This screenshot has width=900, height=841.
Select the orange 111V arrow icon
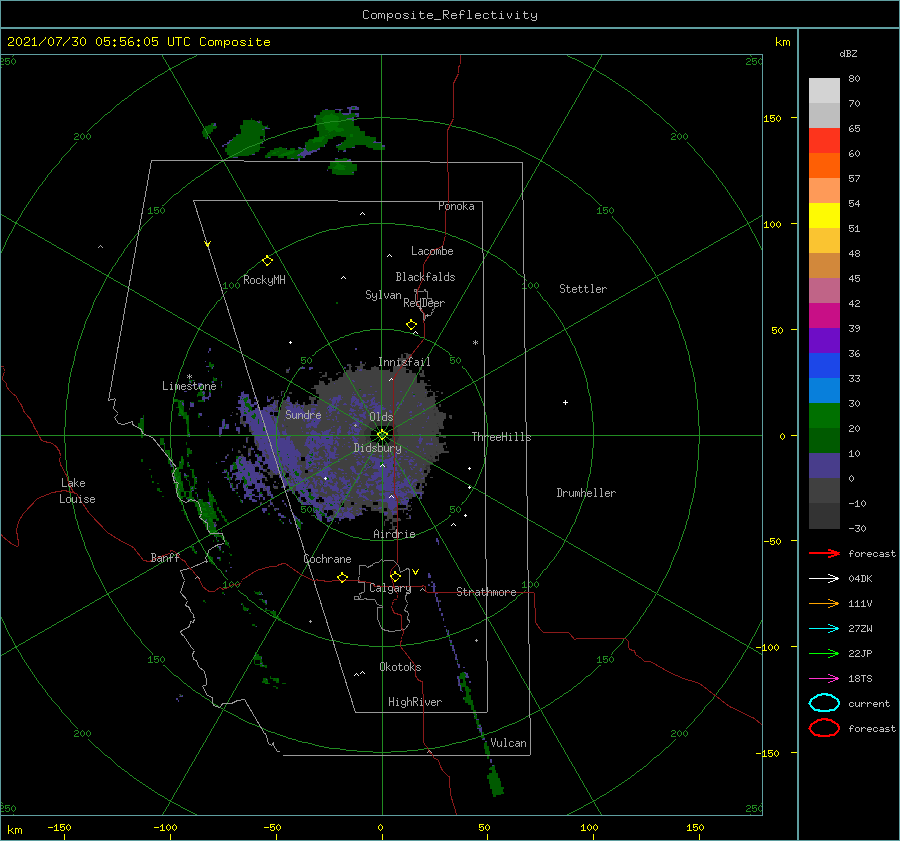[824, 603]
